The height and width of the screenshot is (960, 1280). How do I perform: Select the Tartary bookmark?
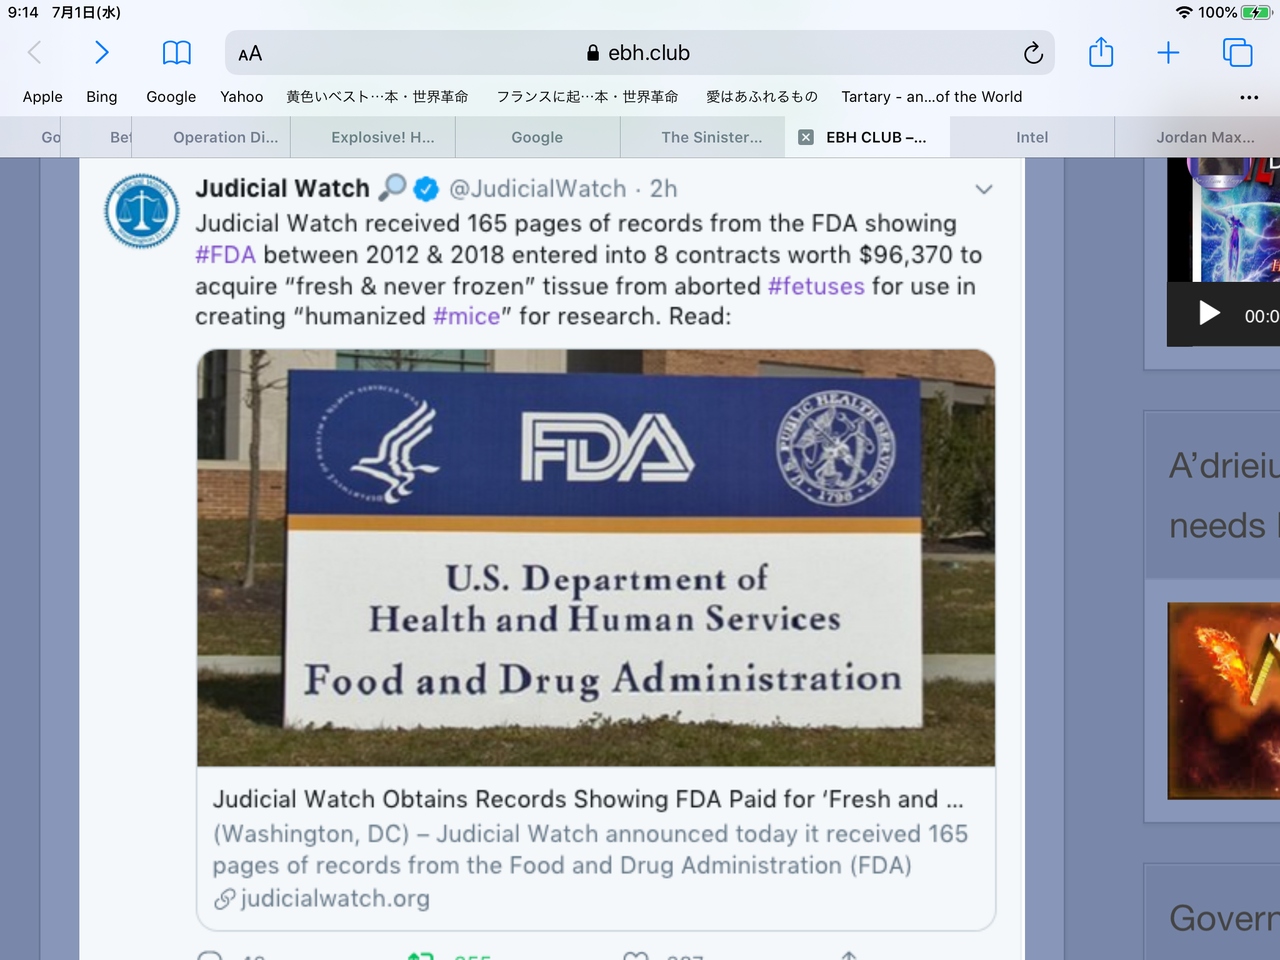[x=932, y=97]
